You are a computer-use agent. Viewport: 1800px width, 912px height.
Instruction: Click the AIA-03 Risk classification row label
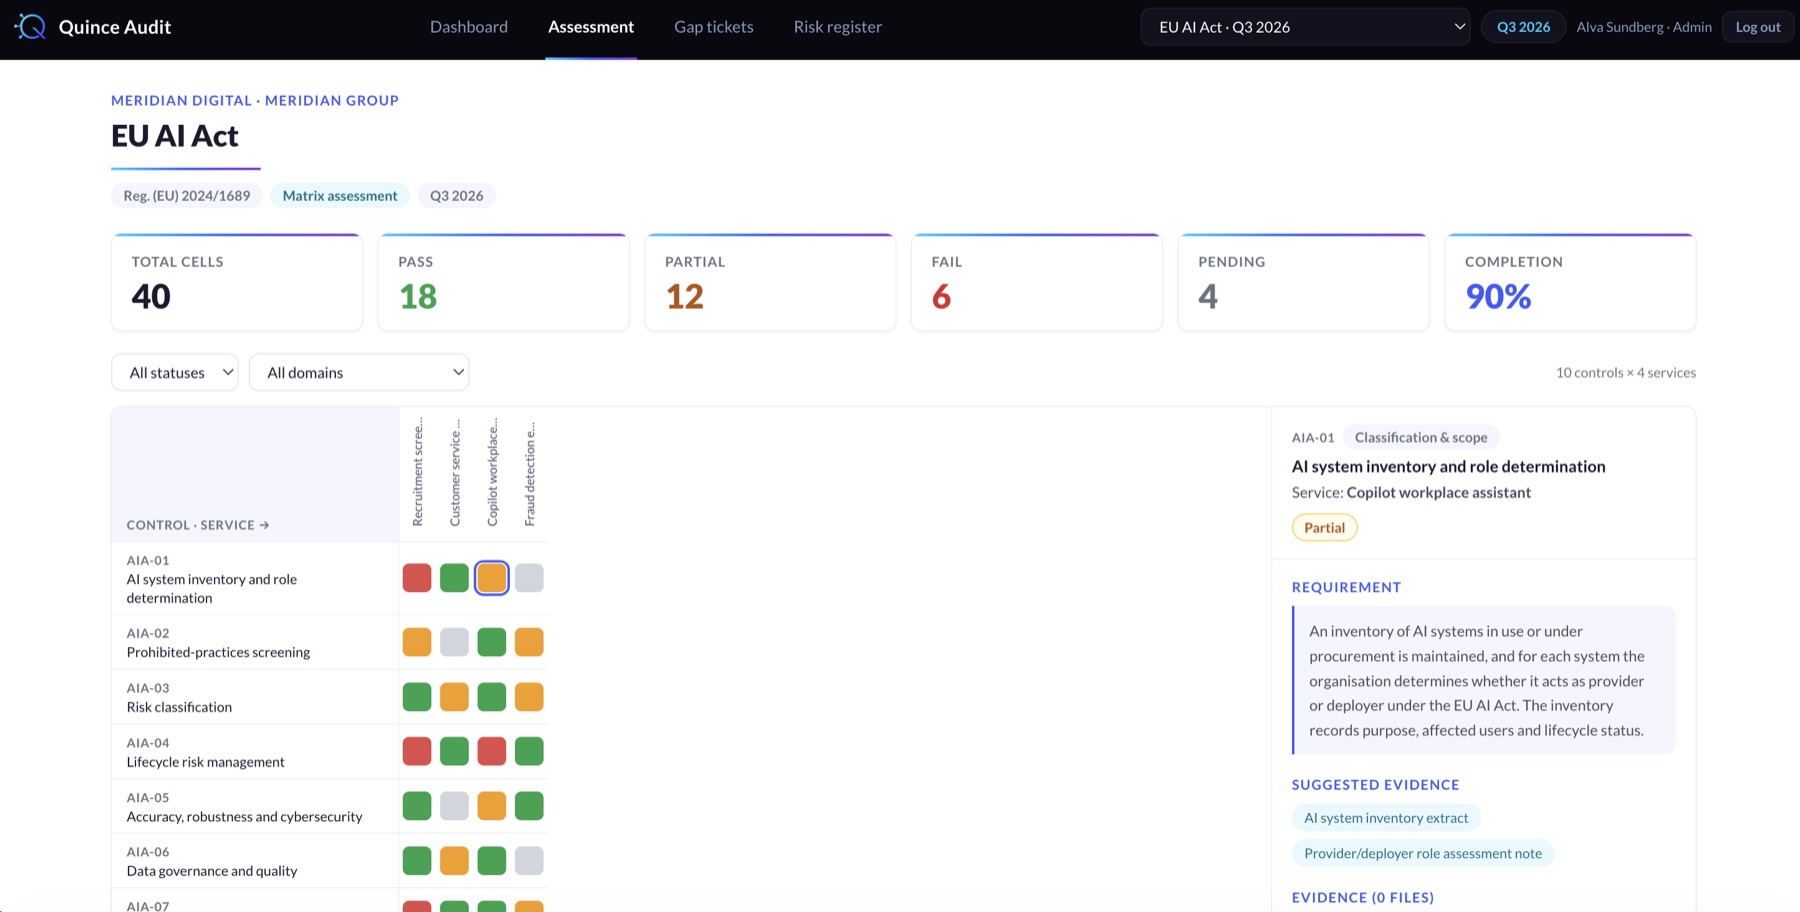(x=255, y=697)
